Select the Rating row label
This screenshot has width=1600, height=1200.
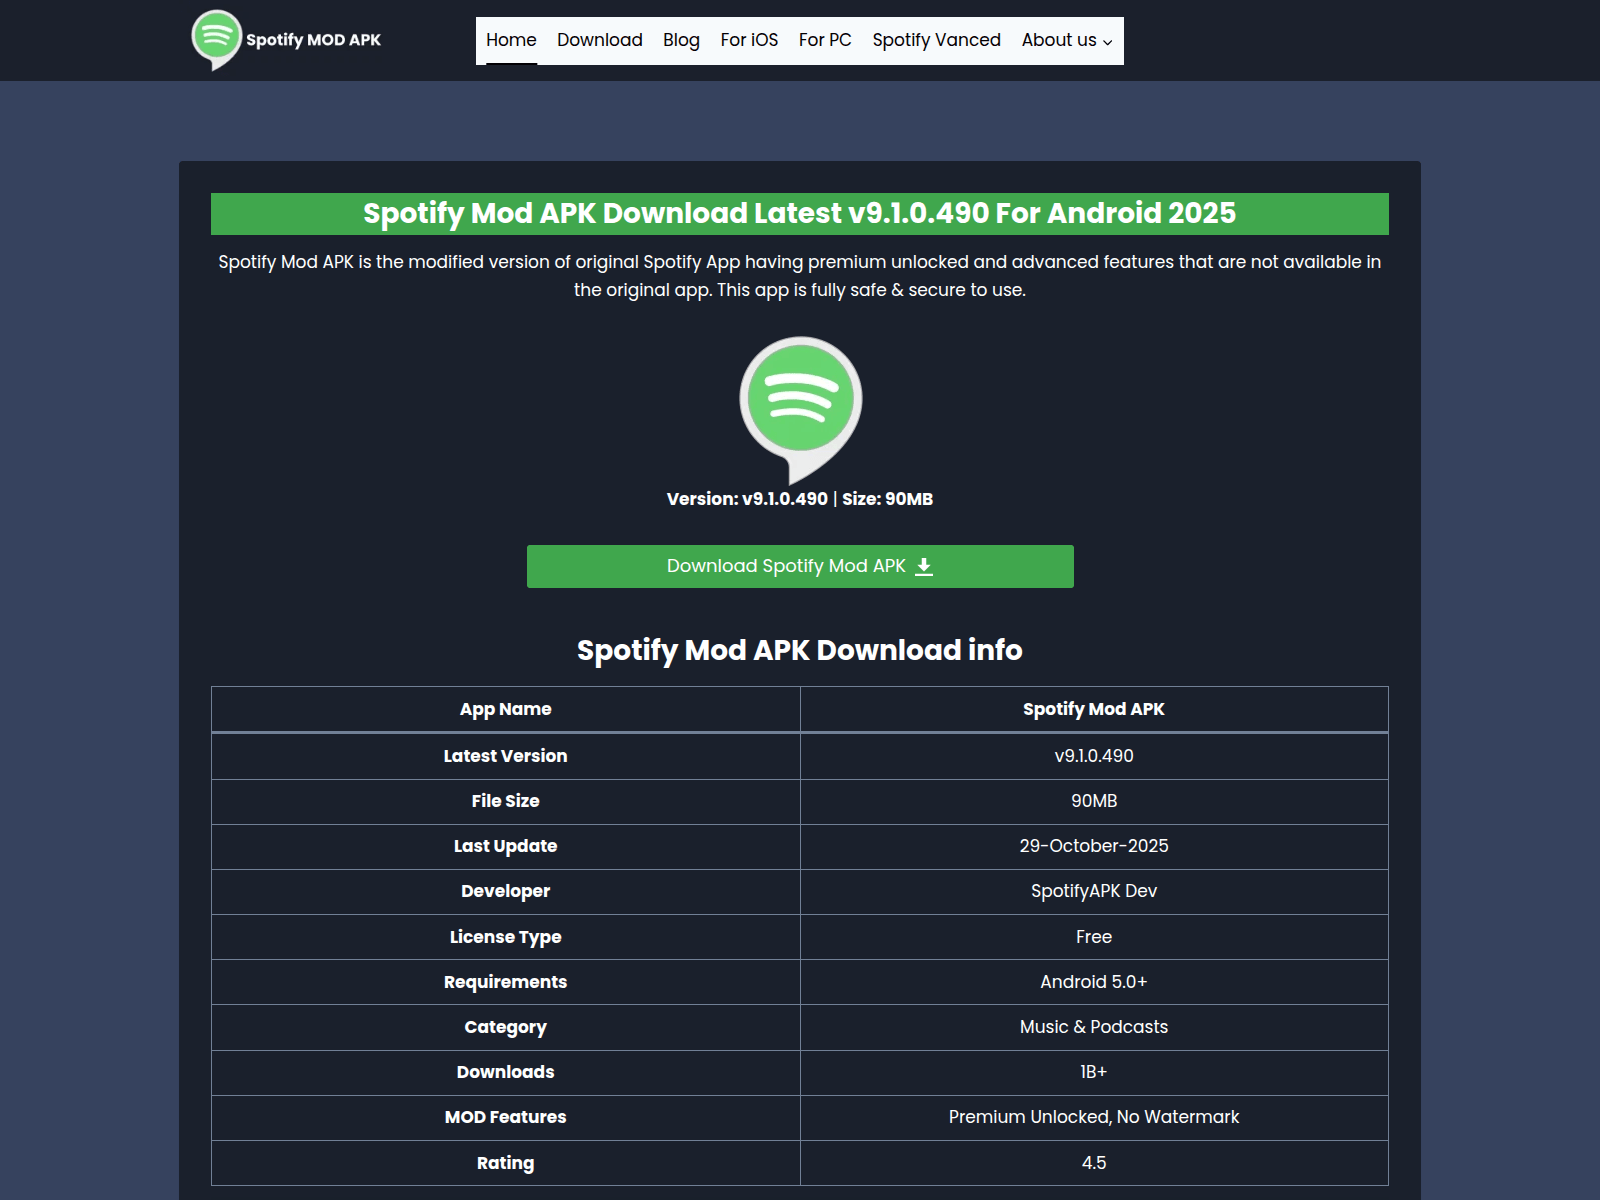(x=506, y=1163)
